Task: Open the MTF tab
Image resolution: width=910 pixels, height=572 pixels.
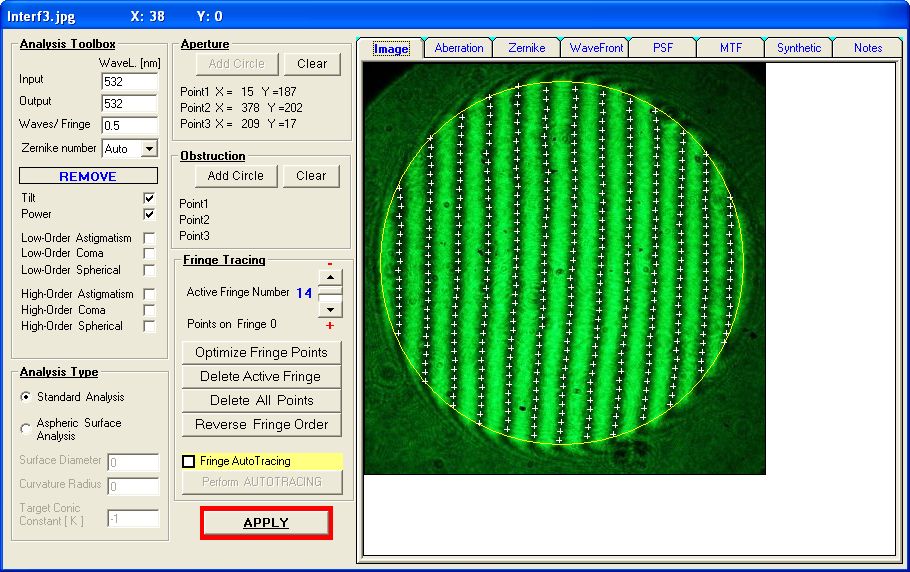Action: [x=731, y=48]
